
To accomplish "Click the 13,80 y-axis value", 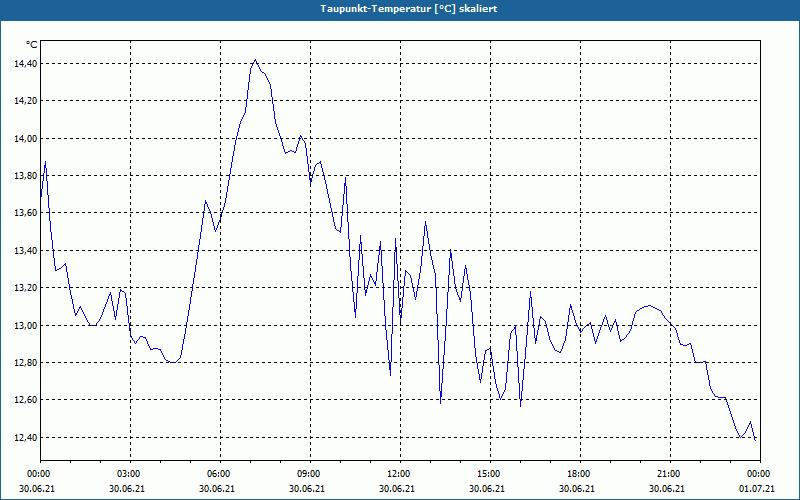I will coord(25,176).
